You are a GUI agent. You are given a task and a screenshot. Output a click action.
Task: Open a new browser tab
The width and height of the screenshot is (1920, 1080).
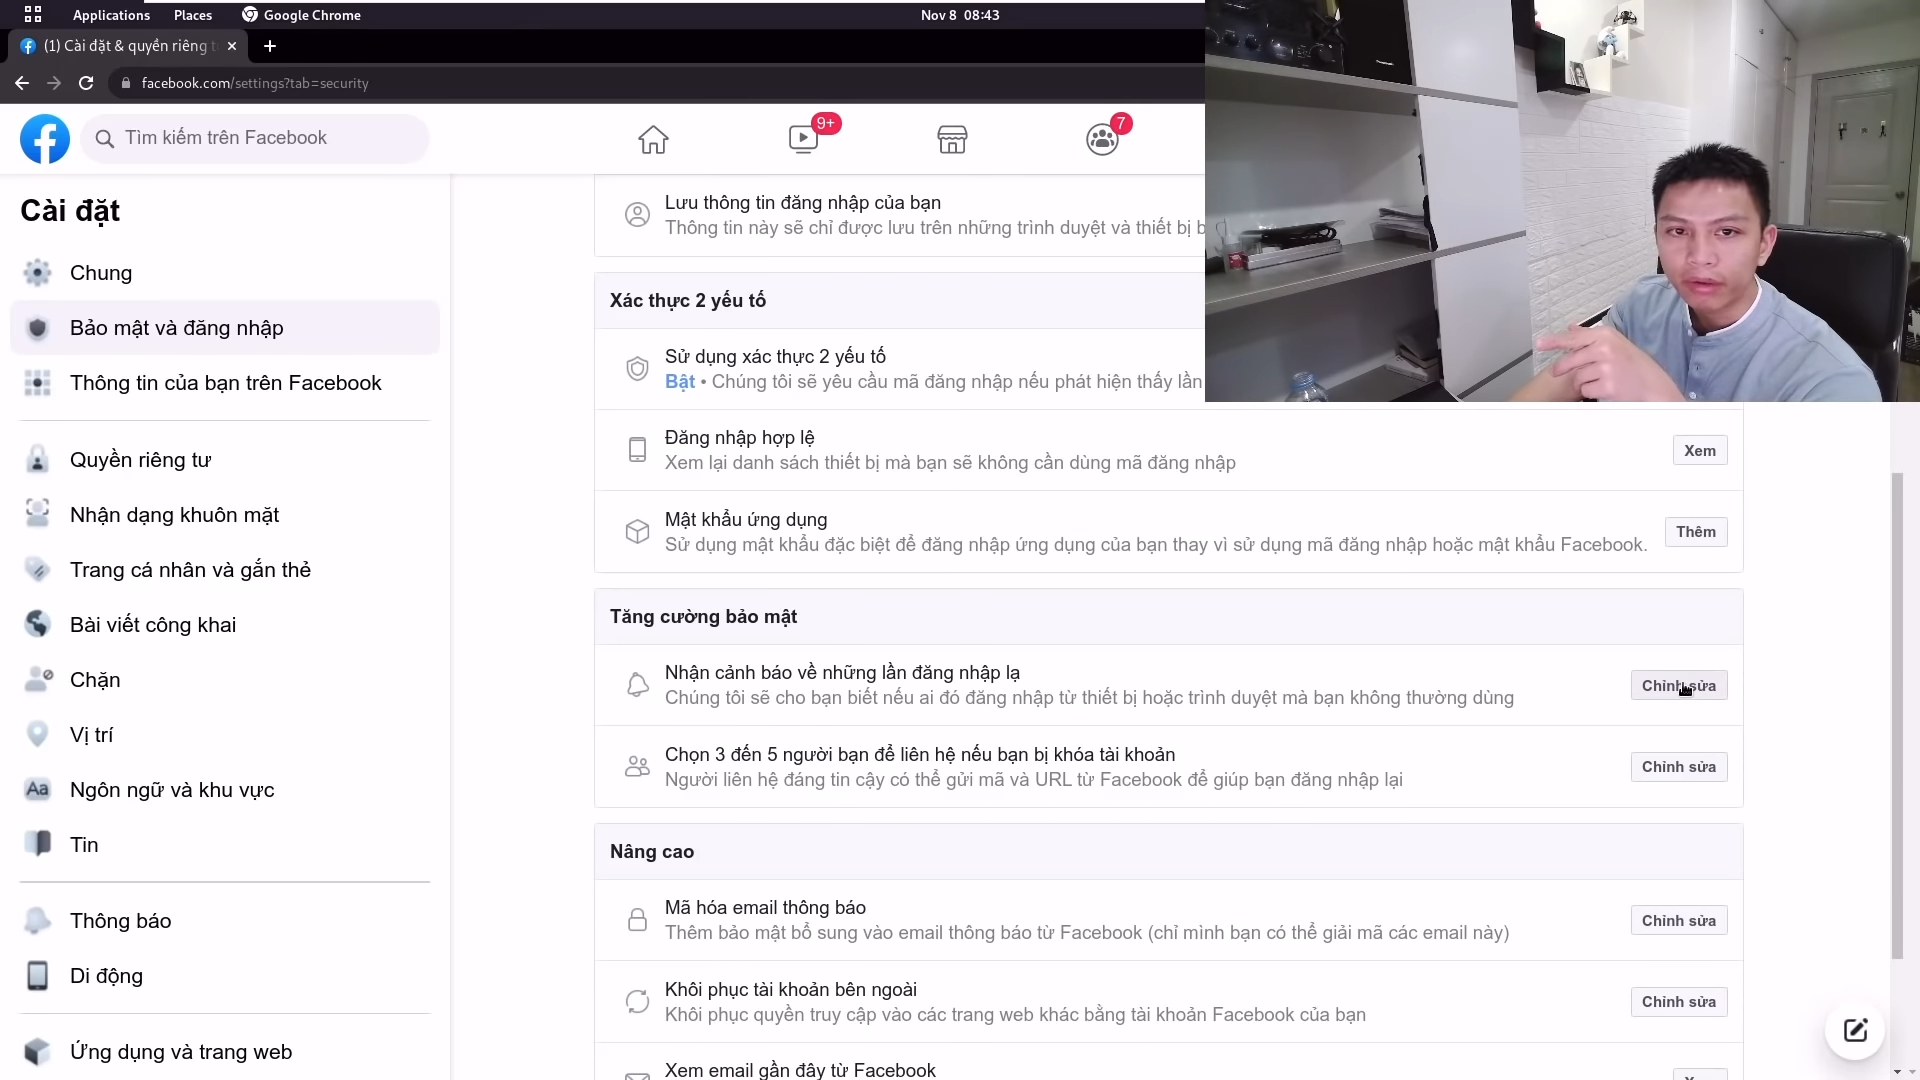[270, 46]
